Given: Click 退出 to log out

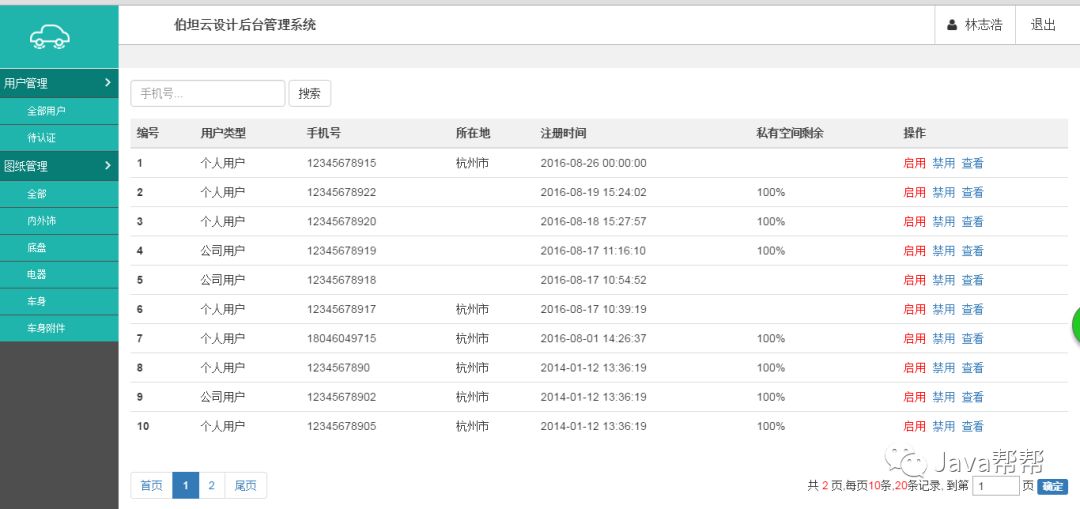Looking at the screenshot, I should [1043, 25].
